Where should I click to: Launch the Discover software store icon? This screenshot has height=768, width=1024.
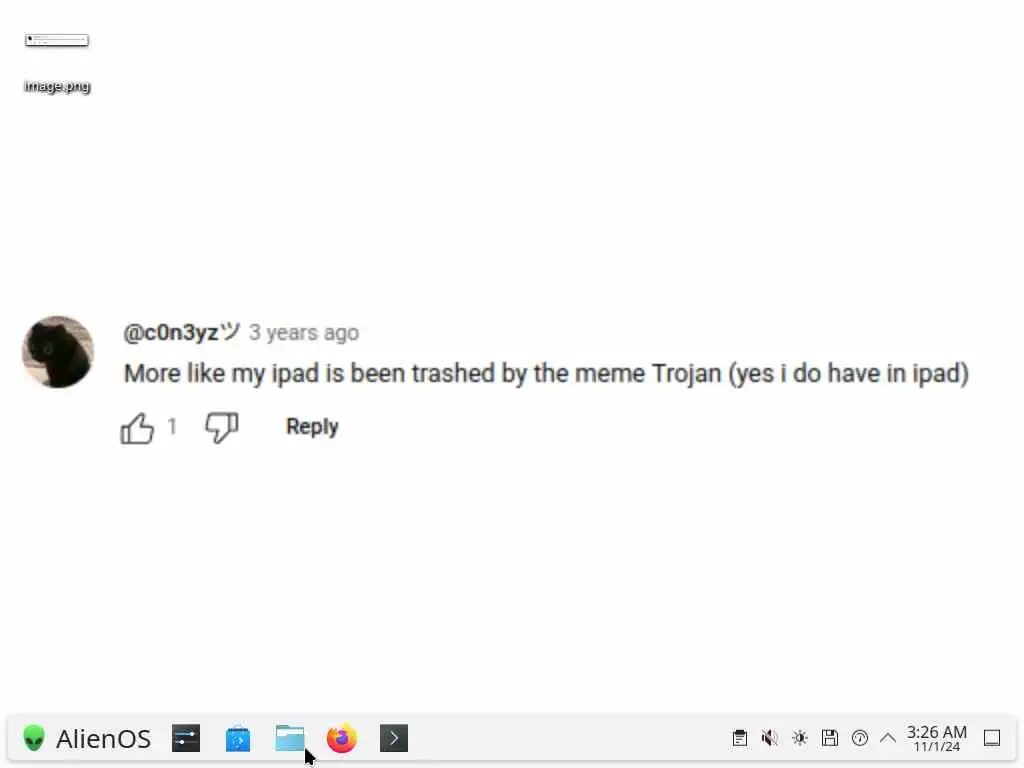[238, 739]
